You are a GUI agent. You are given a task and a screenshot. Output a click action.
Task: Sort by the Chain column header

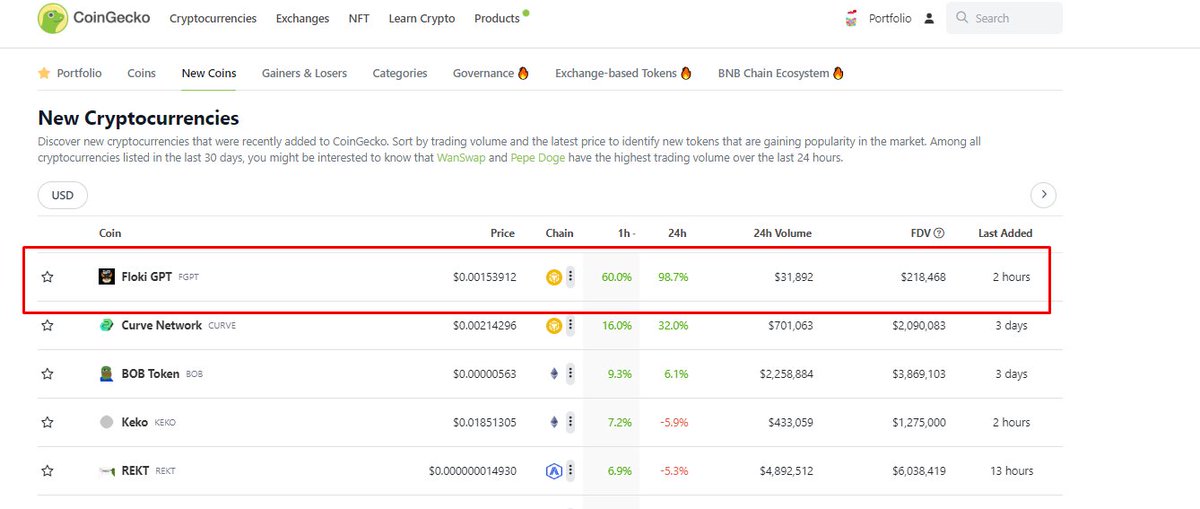560,233
